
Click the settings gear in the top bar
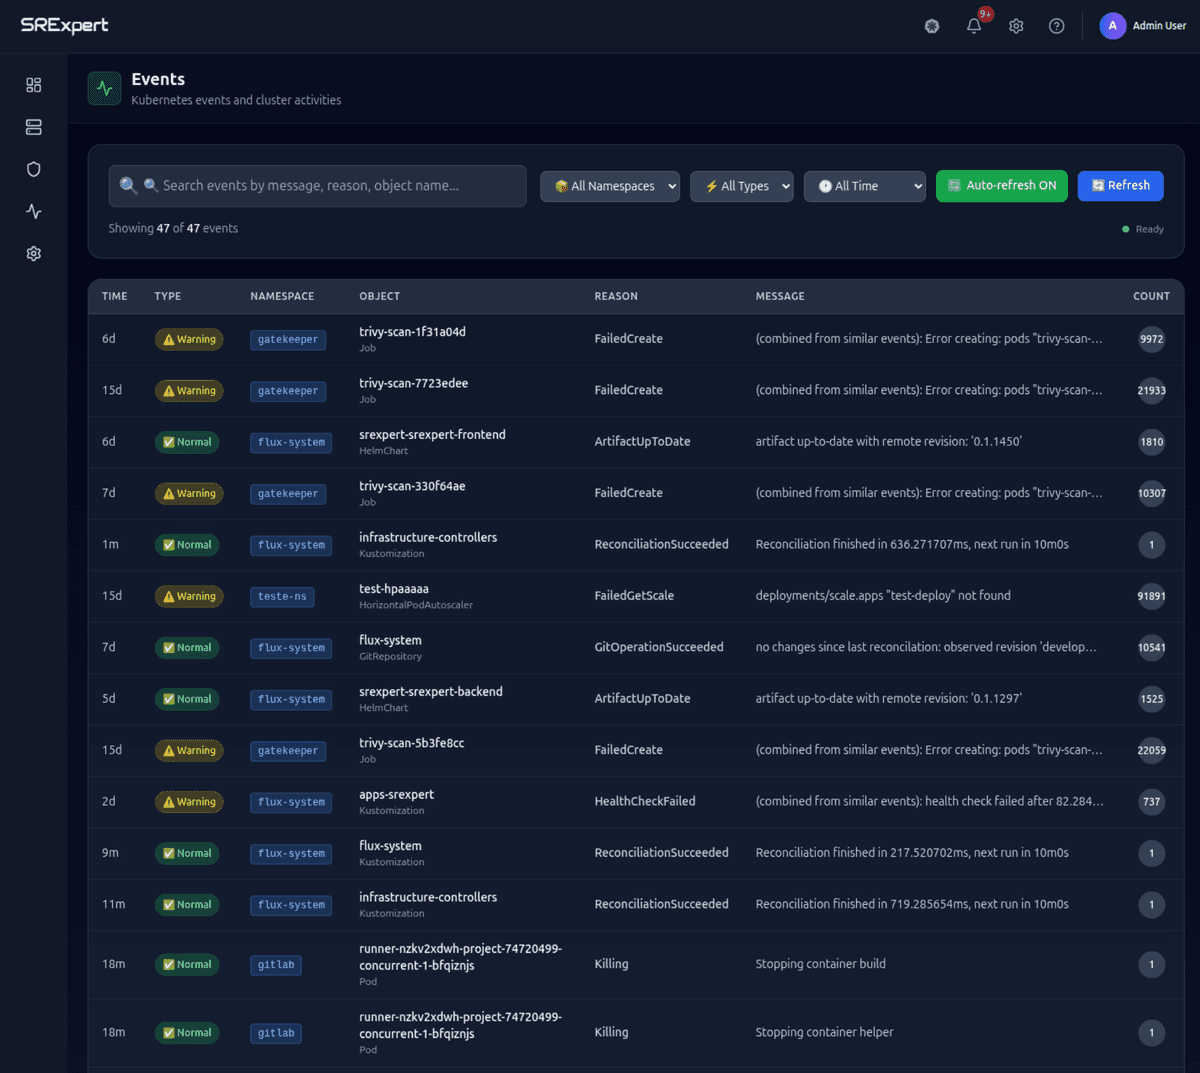[1016, 26]
